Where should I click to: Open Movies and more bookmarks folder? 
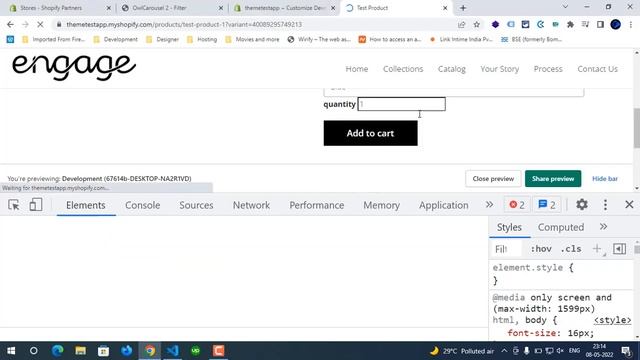(253, 39)
